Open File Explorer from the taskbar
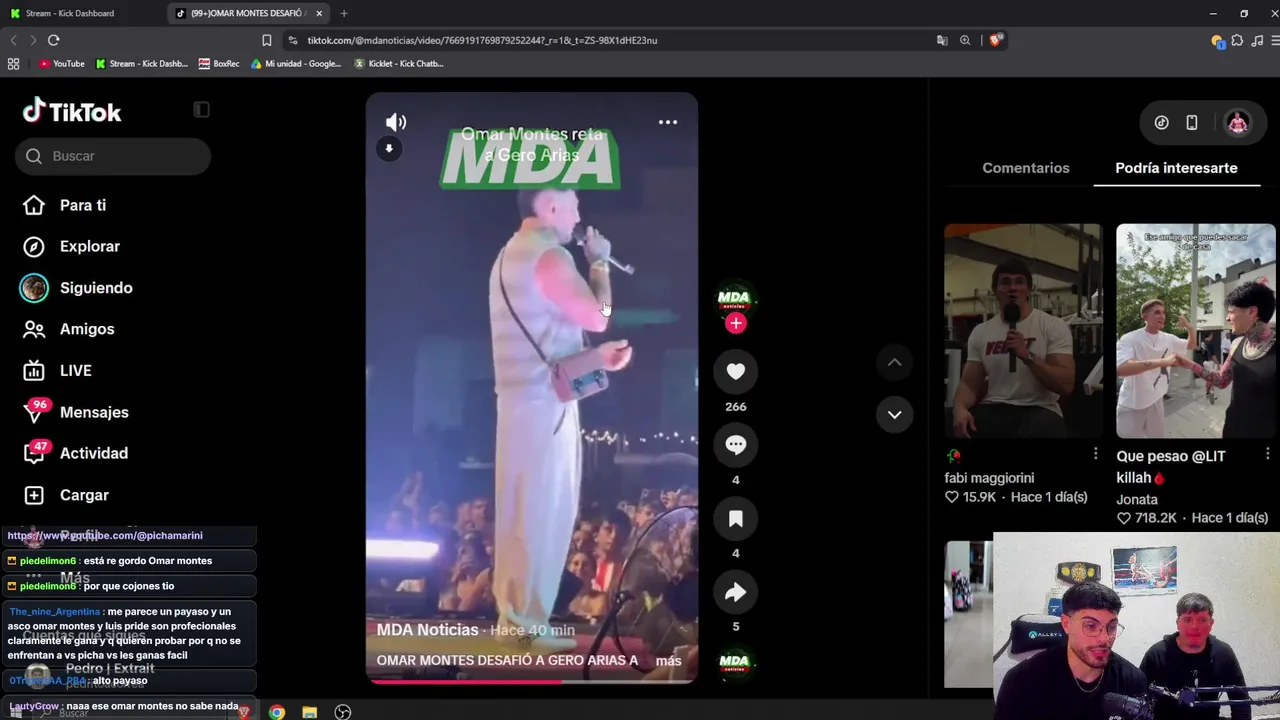The image size is (1280, 720). pyautogui.click(x=310, y=712)
